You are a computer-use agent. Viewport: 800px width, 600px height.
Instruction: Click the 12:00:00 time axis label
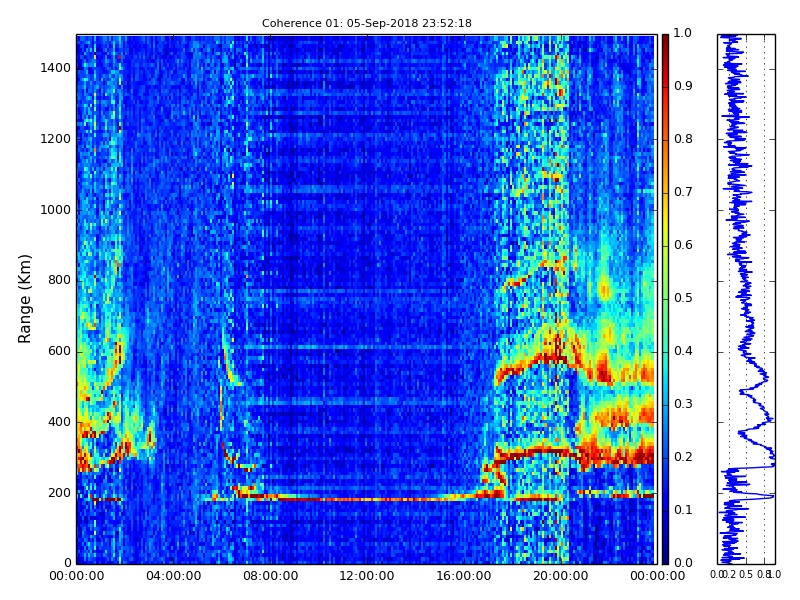pos(366,576)
